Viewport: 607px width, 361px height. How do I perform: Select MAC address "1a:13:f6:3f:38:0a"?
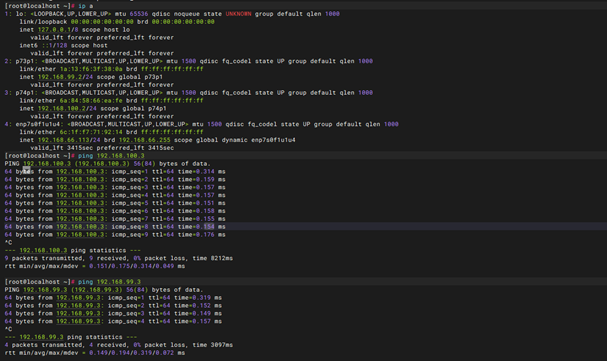[91, 69]
